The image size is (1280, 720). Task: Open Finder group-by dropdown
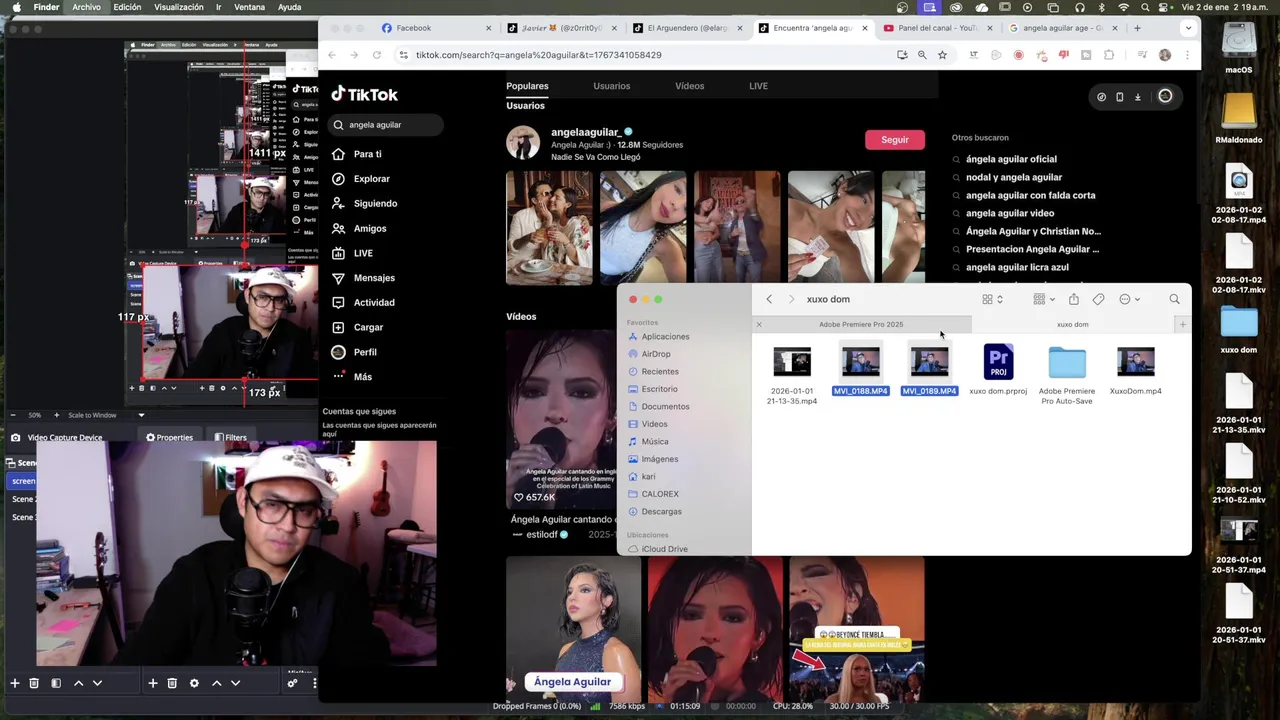pyautogui.click(x=1044, y=299)
